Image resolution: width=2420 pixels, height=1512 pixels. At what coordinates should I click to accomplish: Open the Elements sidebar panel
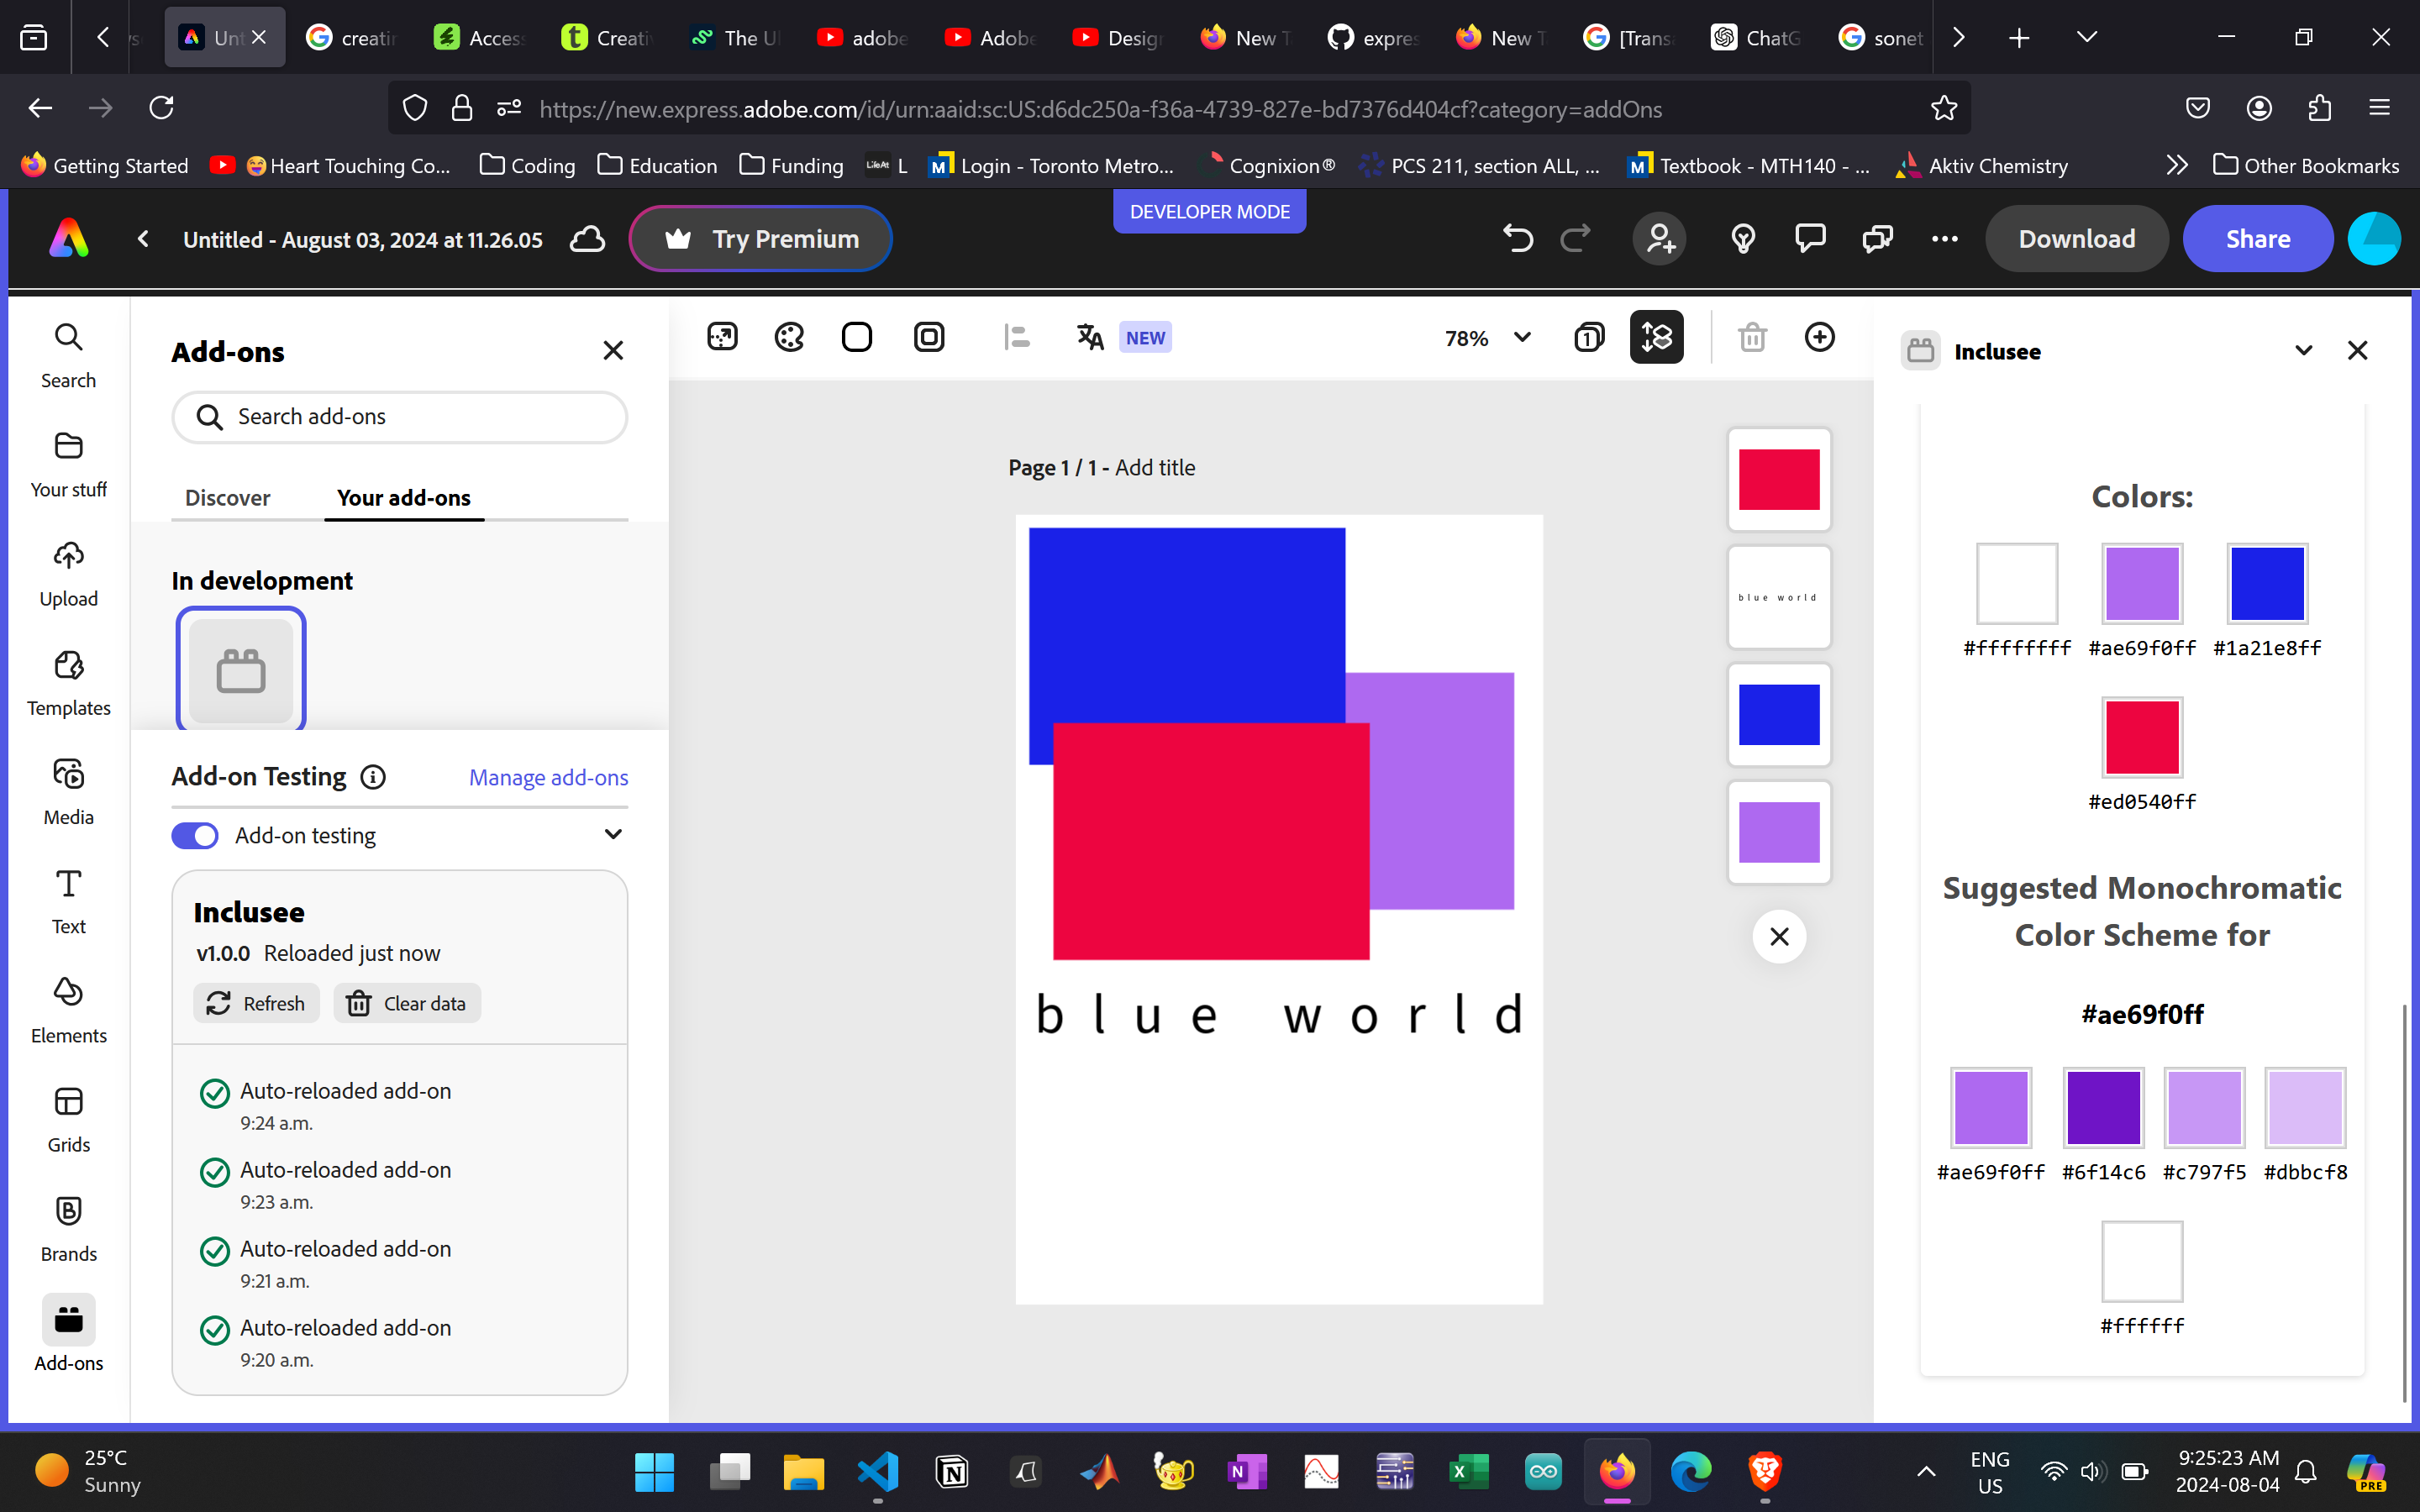click(x=68, y=1009)
